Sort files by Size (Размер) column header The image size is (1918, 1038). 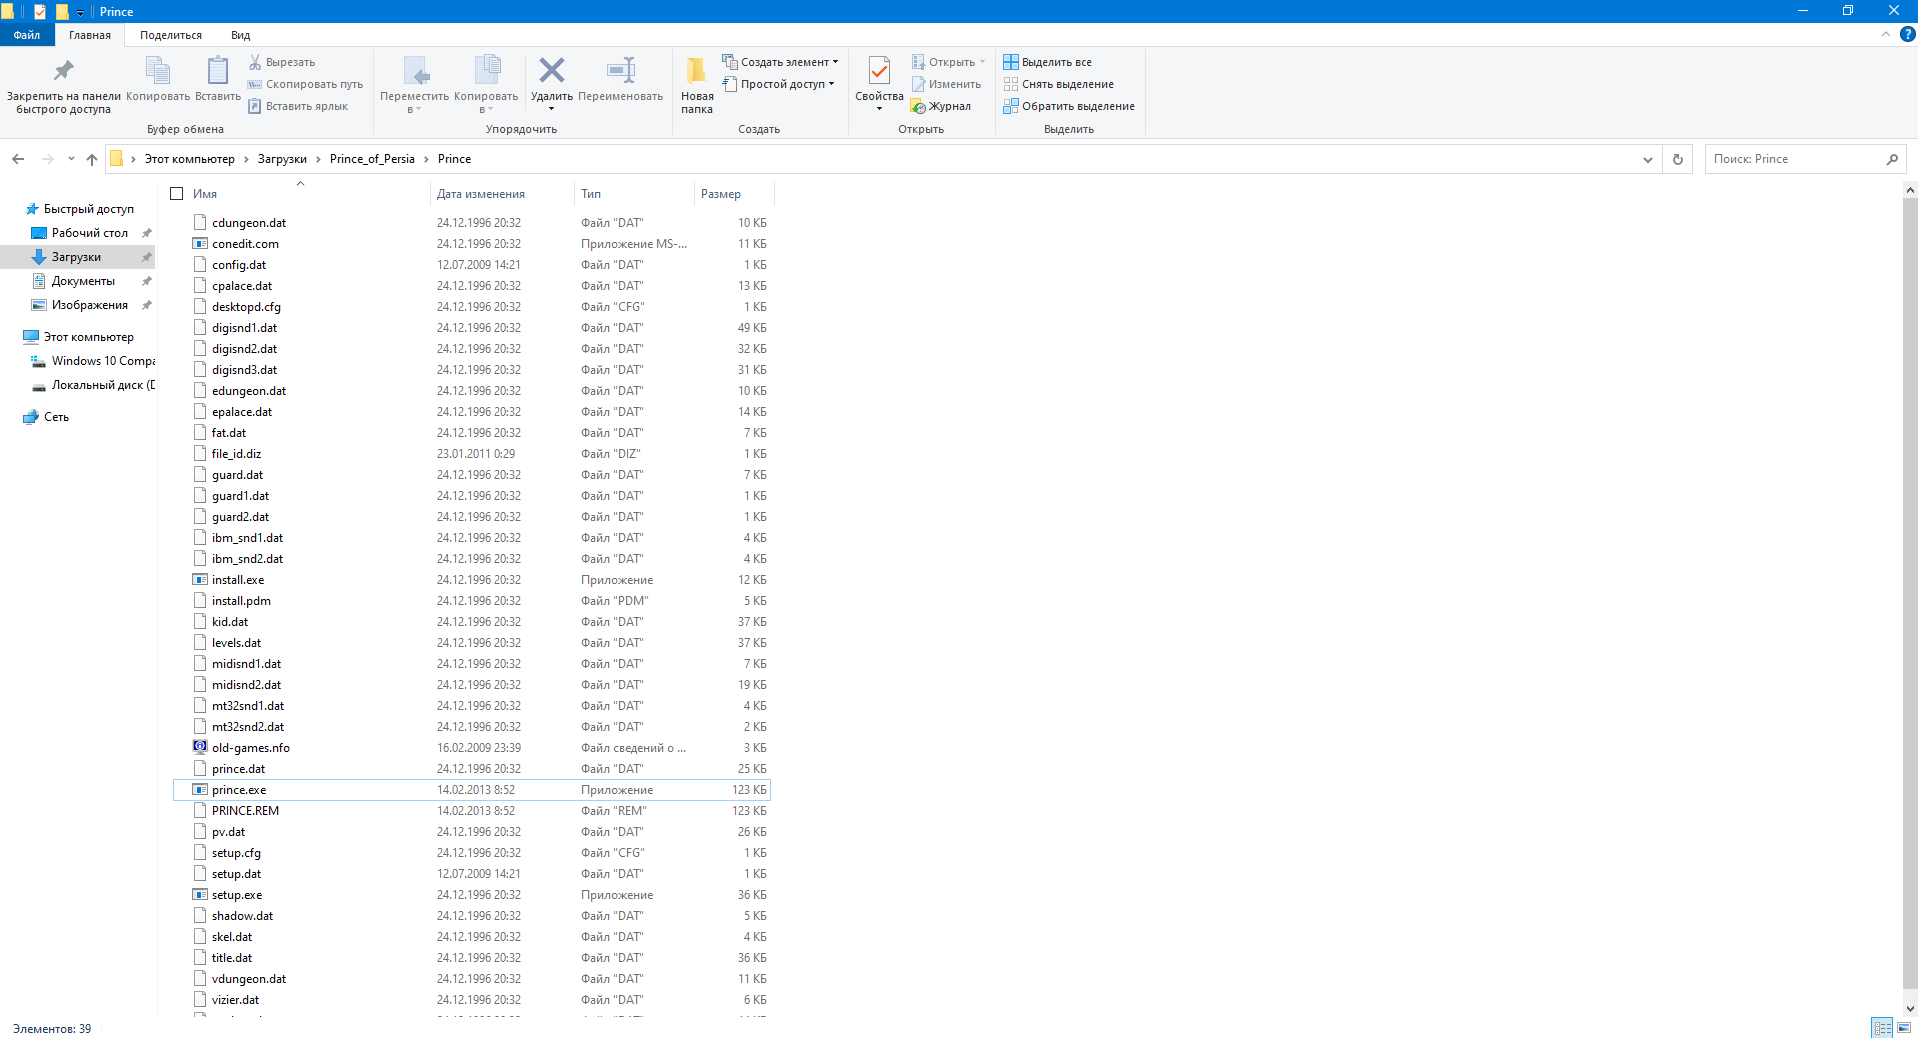pyautogui.click(x=721, y=194)
